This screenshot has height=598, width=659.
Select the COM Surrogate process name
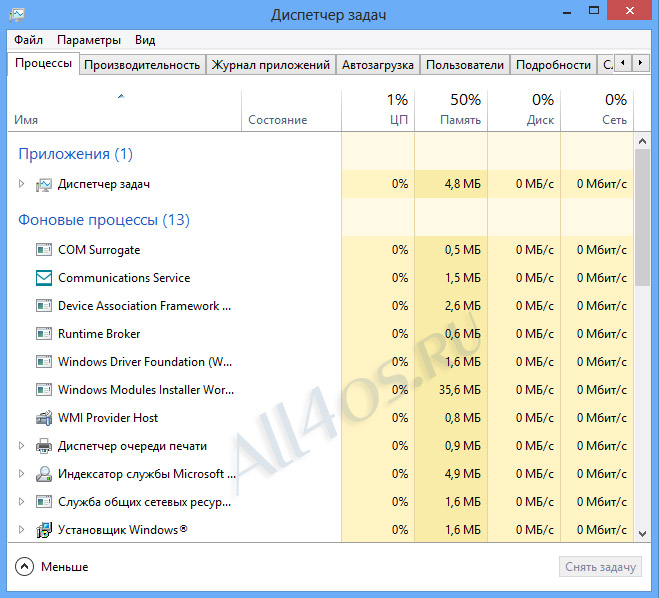point(99,250)
